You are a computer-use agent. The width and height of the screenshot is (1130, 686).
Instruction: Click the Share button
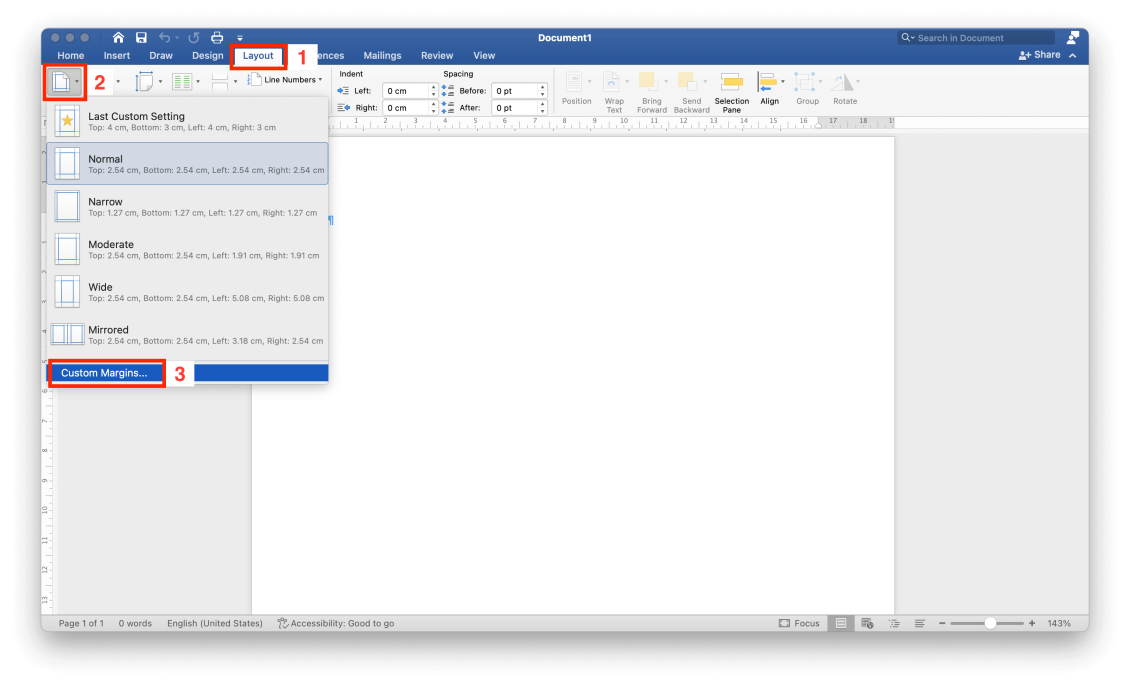tap(1046, 55)
